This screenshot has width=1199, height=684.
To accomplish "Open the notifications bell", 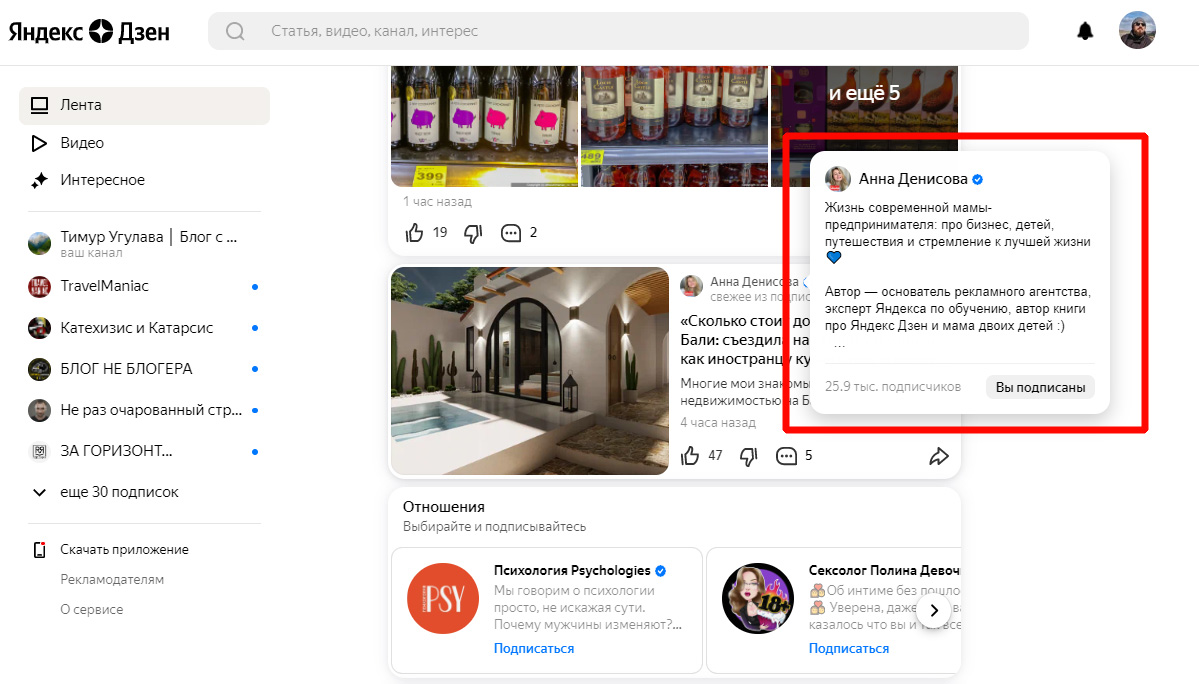I will (1085, 31).
